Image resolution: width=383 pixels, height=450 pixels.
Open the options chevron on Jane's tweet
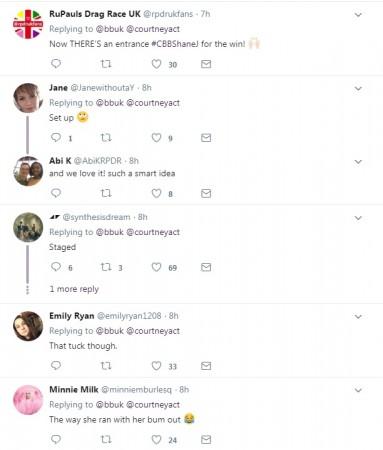coord(358,88)
